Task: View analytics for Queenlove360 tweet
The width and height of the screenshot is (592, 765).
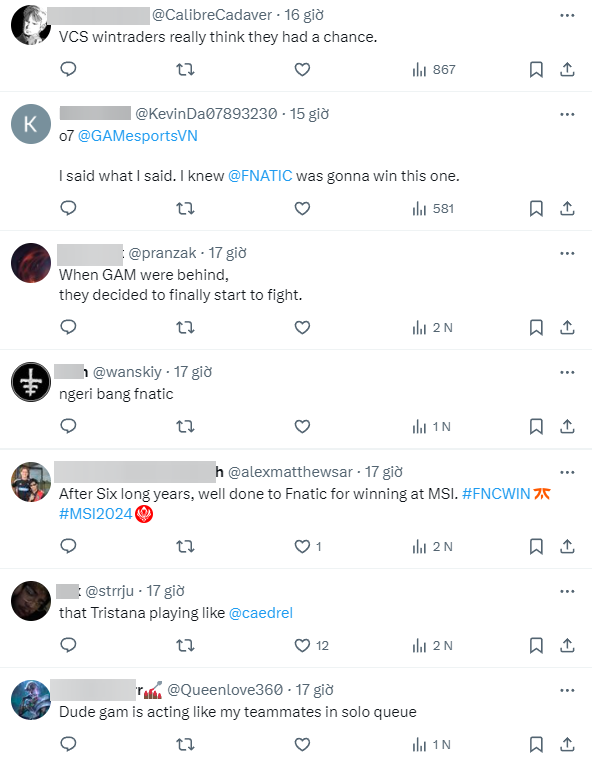Action: coord(431,745)
